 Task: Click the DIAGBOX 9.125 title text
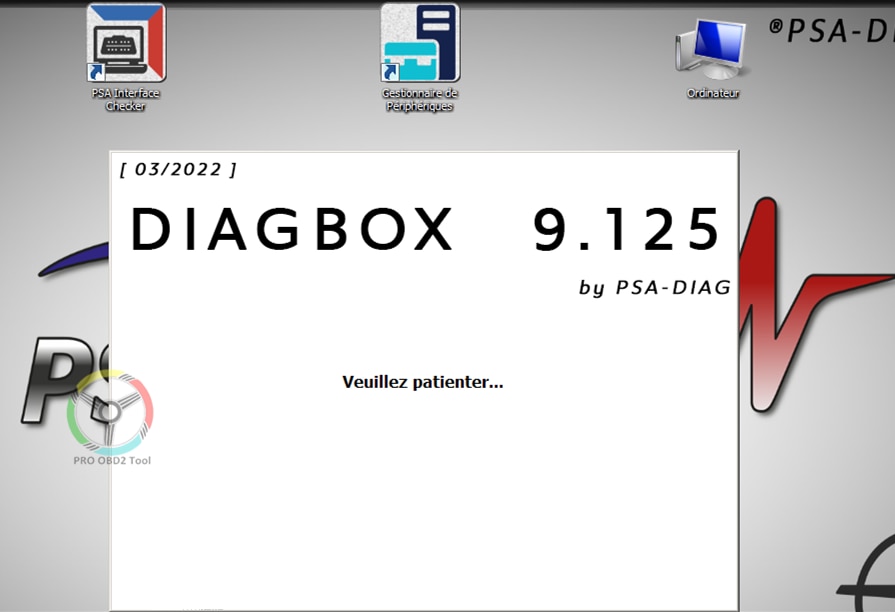tap(425, 229)
